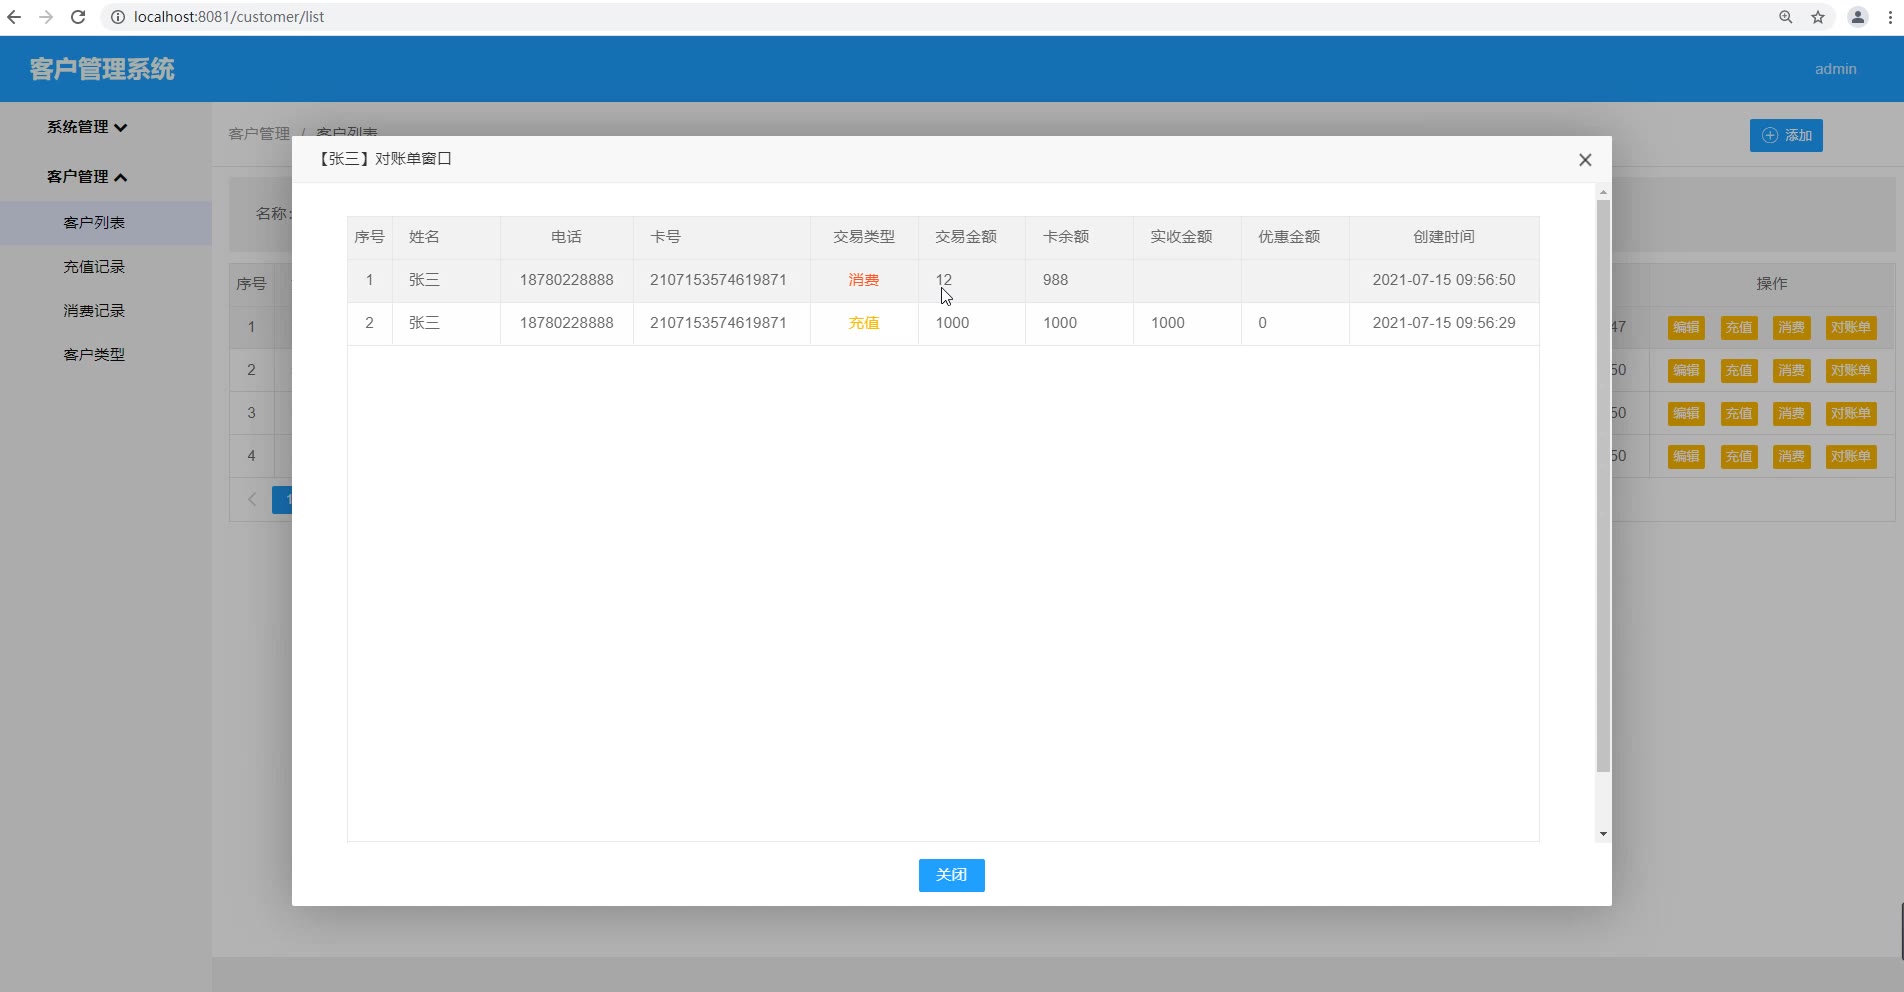
Task: Click the previous-page arrow in the pagination
Action: 252,499
